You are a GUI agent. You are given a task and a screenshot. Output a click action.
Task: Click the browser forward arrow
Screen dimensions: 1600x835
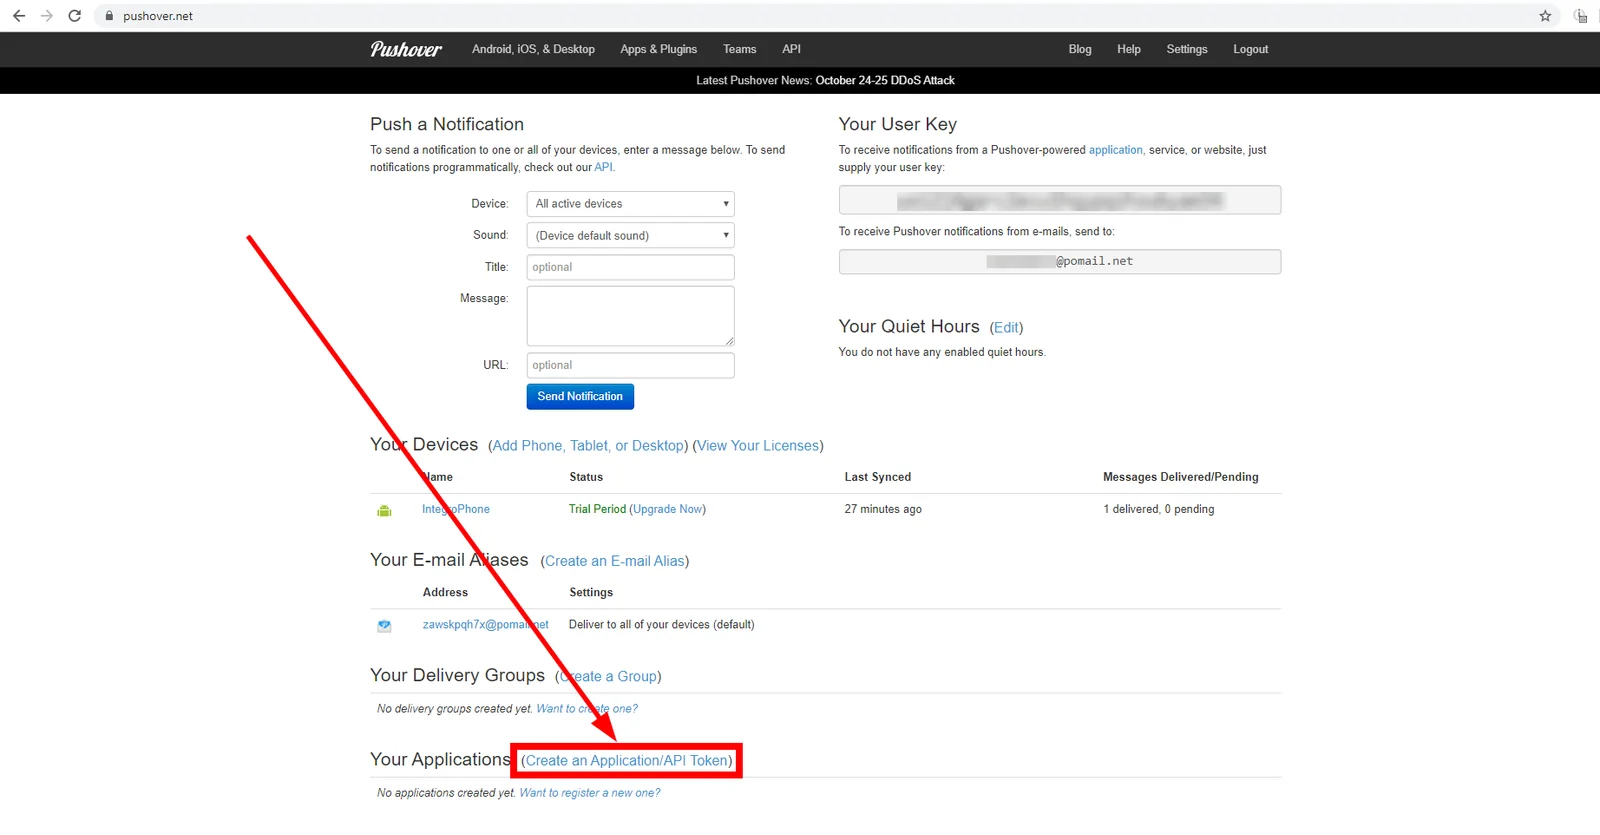point(46,16)
